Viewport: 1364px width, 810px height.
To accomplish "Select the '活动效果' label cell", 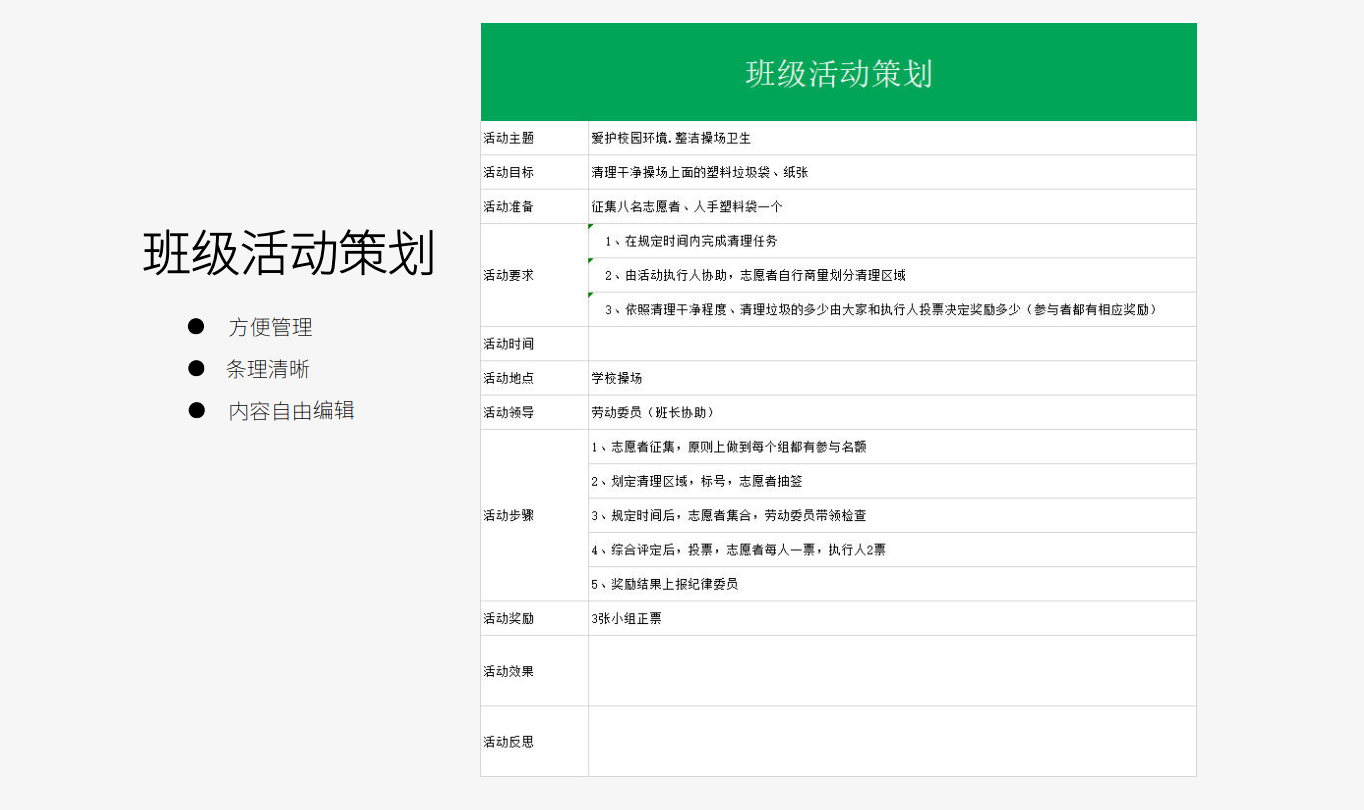I will 535,671.
